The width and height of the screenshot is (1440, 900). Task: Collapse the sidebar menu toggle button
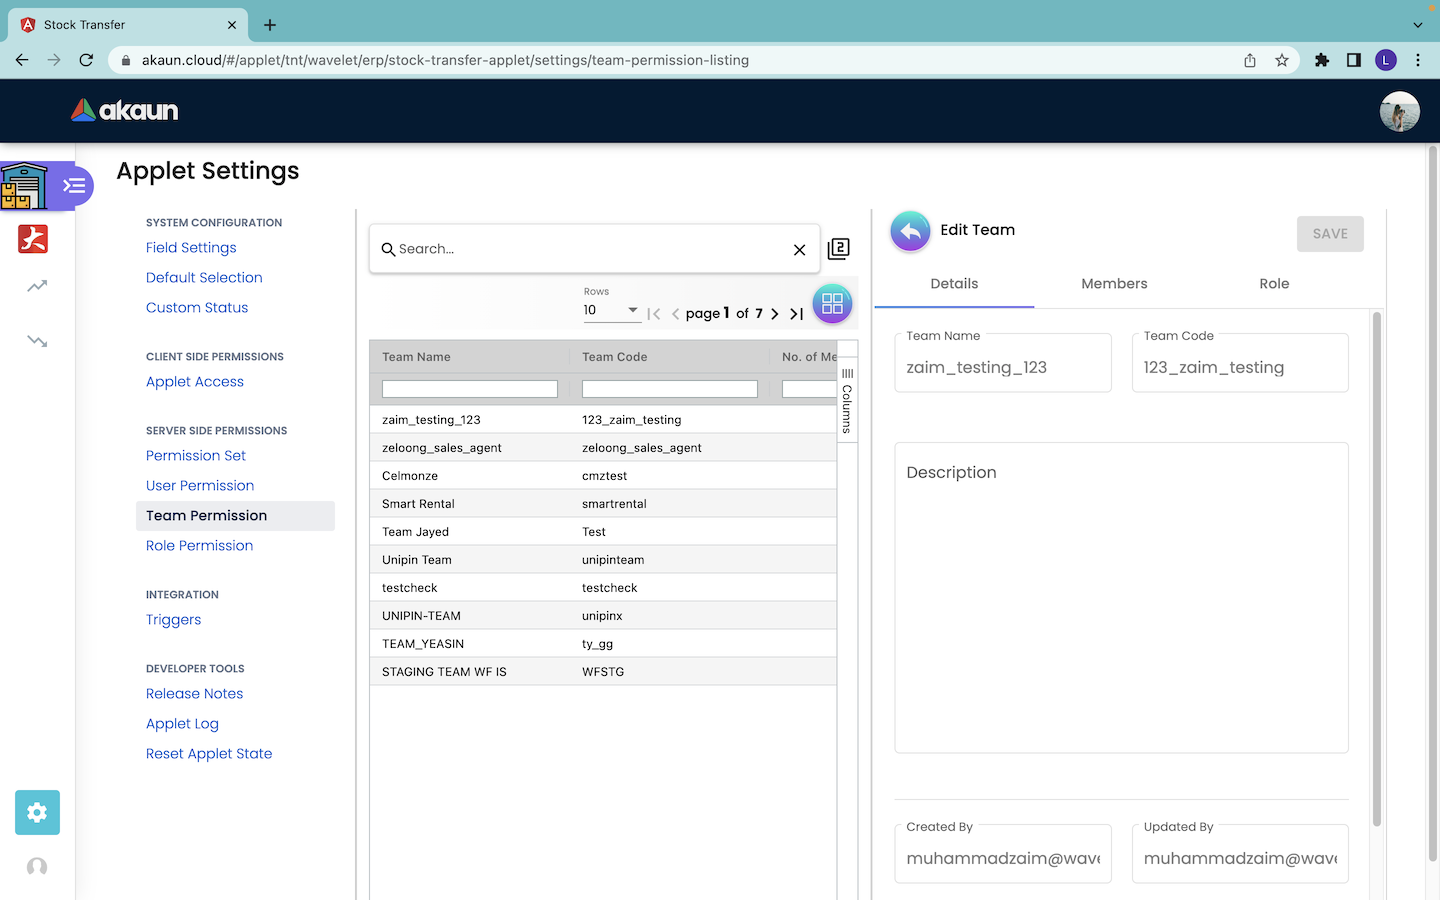(74, 186)
